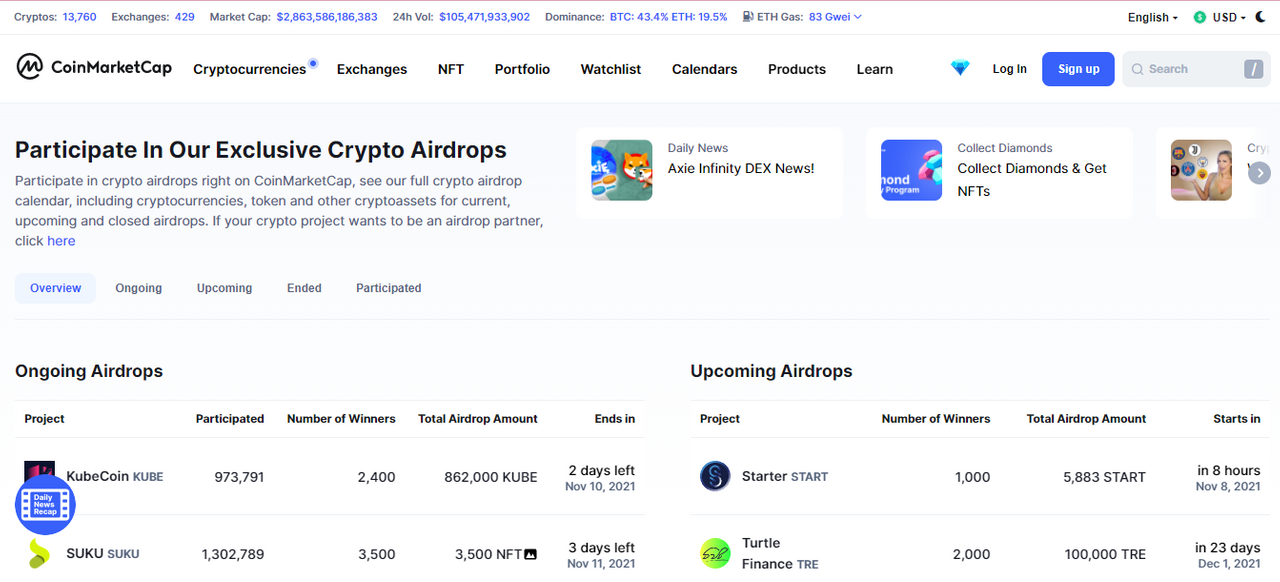Switch to the Upcoming tab
1280x582 pixels.
[x=224, y=288]
